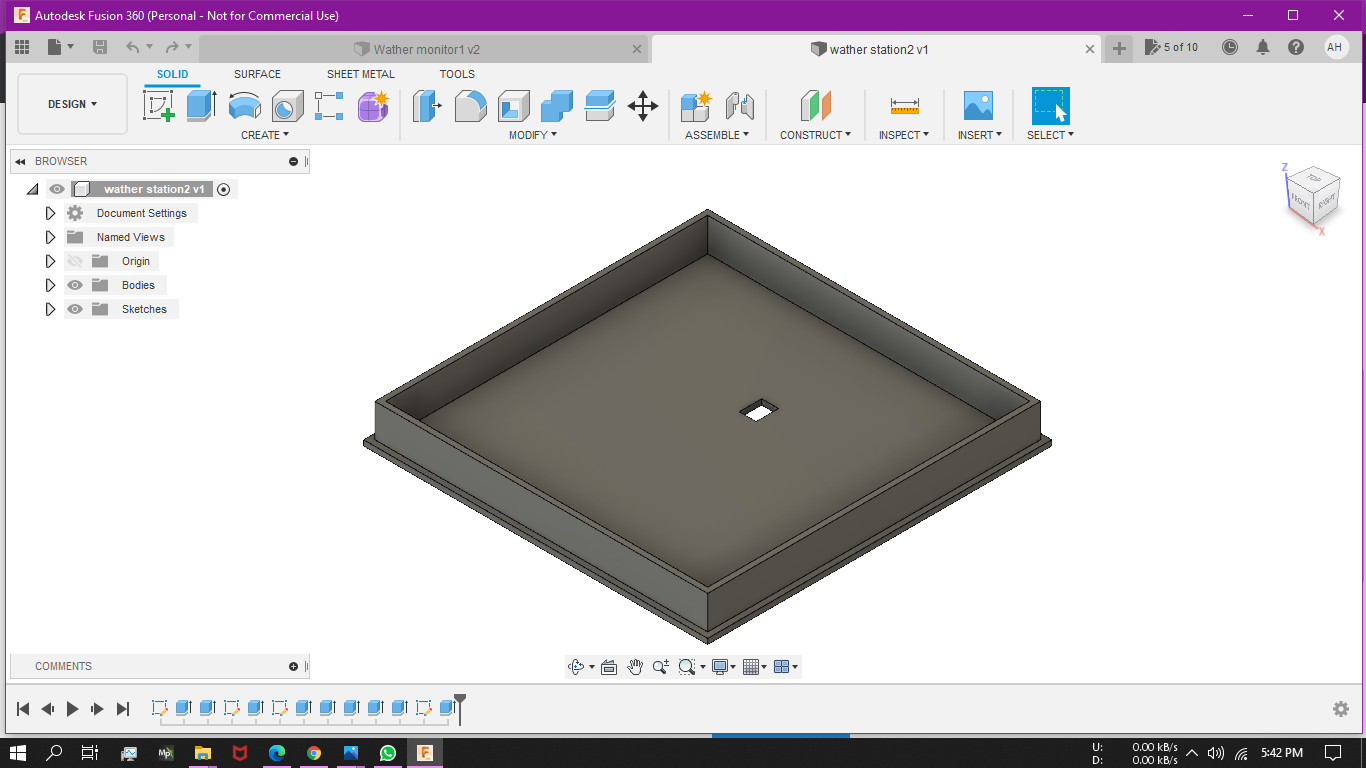The height and width of the screenshot is (768, 1366).
Task: Open the DESIGN workspace dropdown
Action: tap(73, 104)
